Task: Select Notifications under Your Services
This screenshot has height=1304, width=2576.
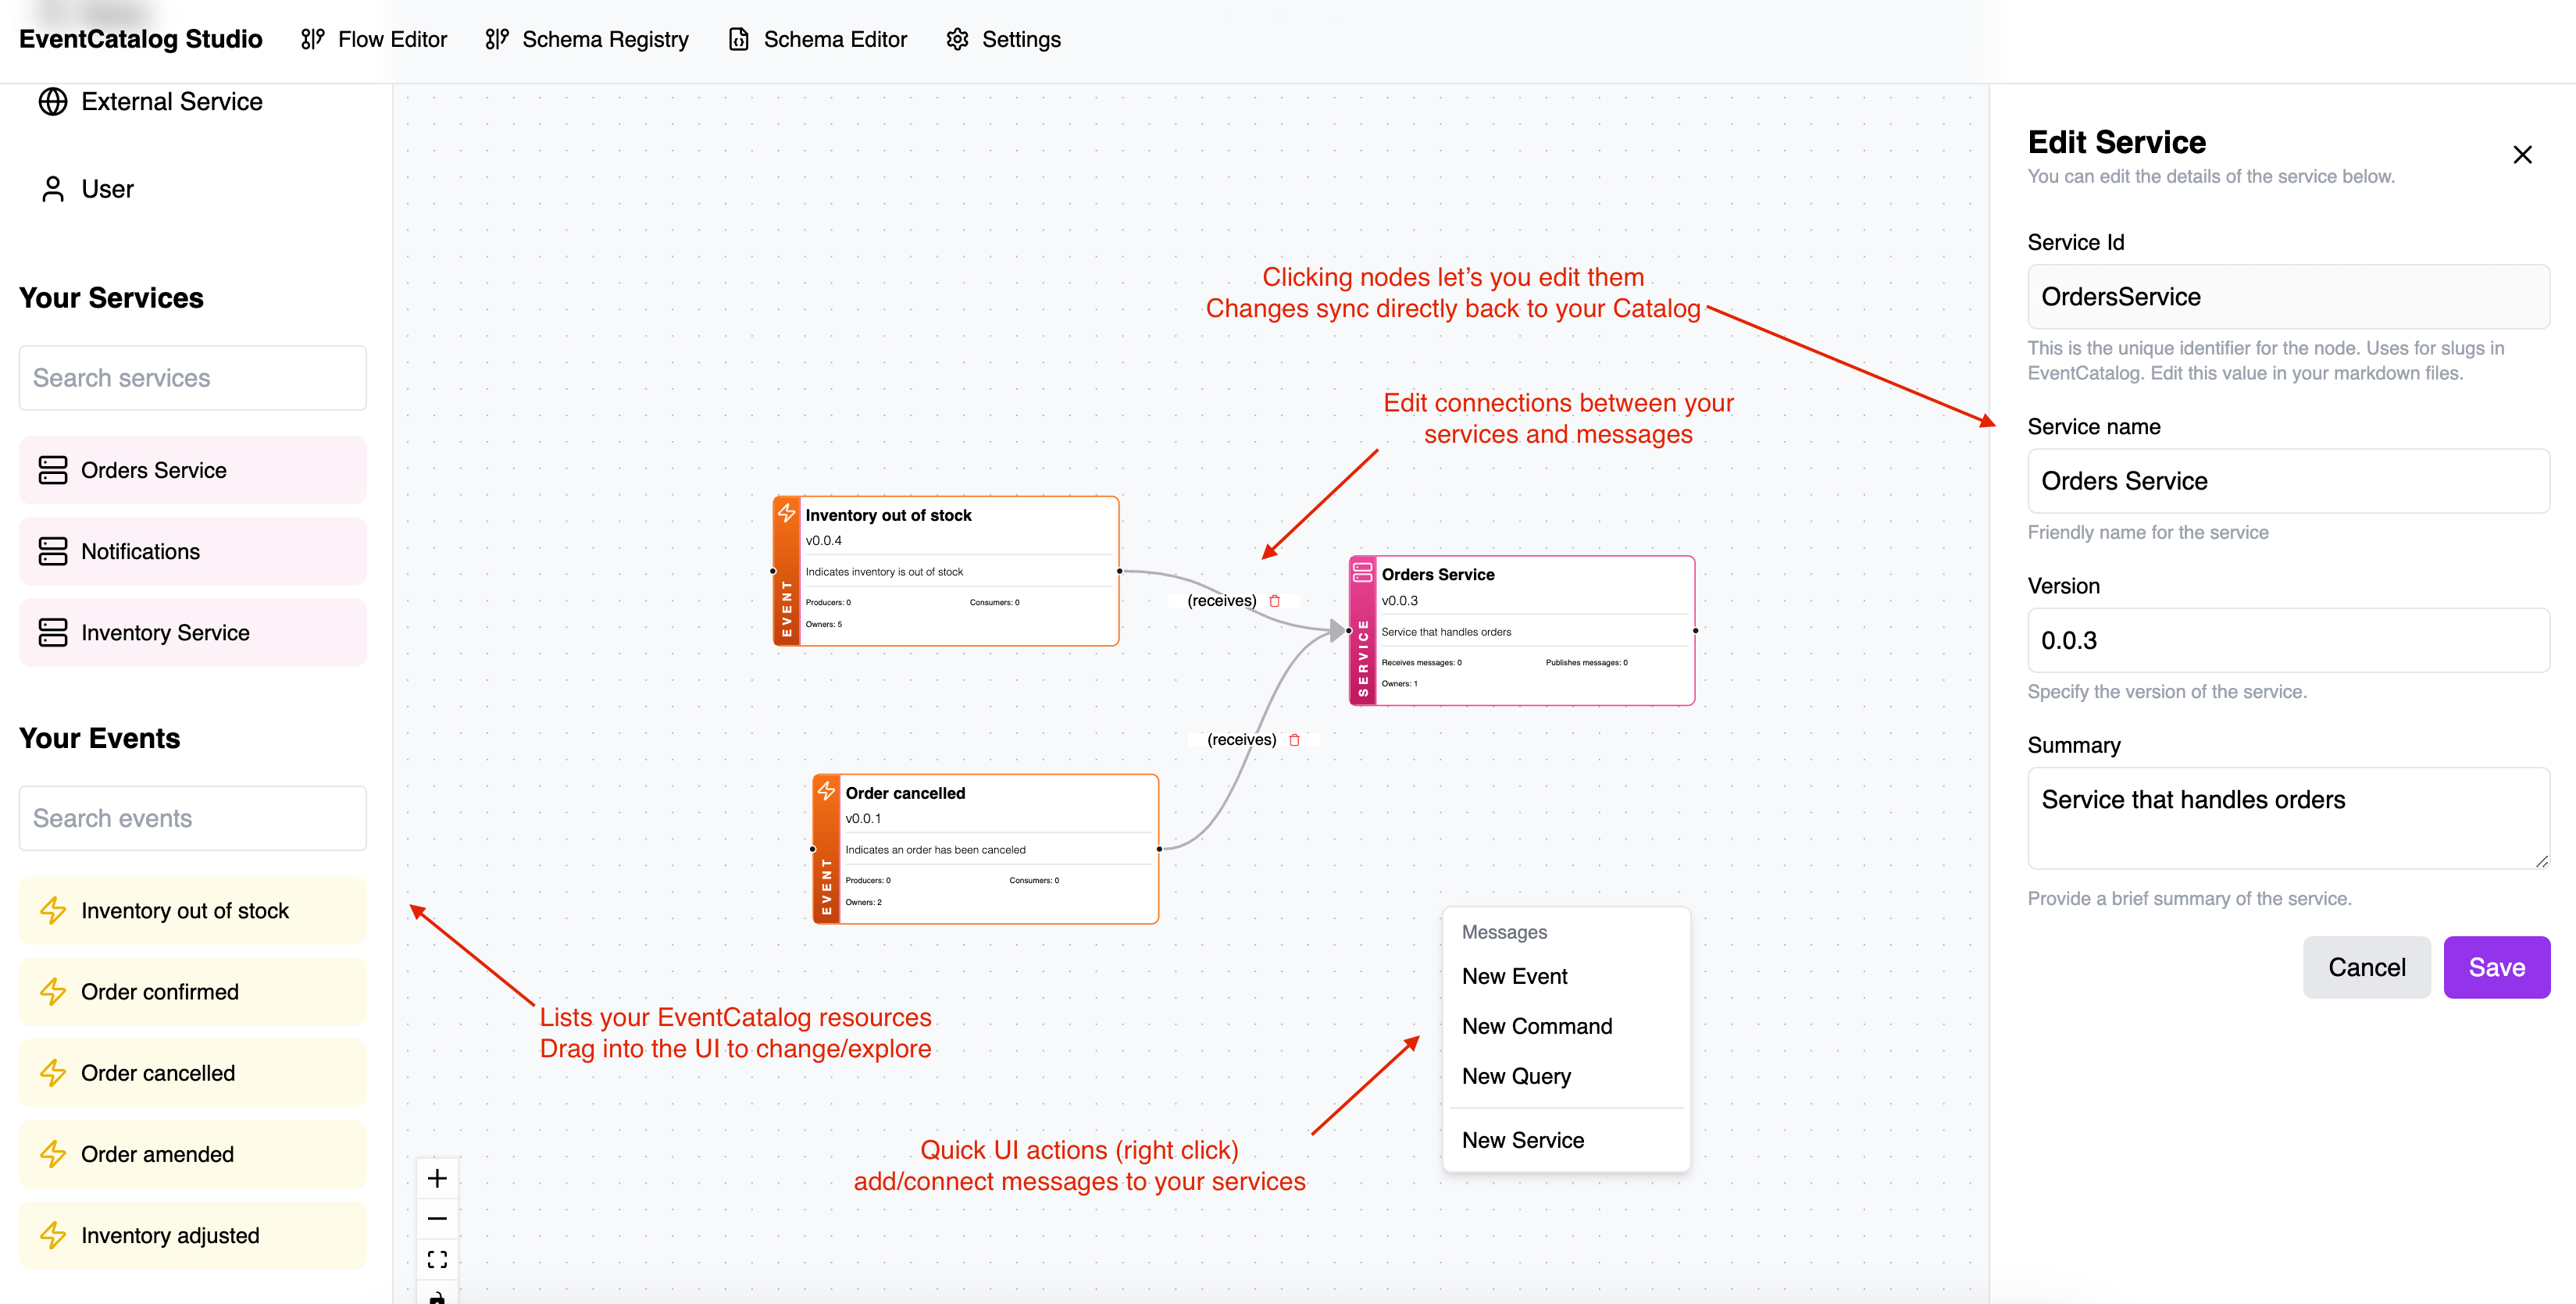Action: [x=192, y=551]
